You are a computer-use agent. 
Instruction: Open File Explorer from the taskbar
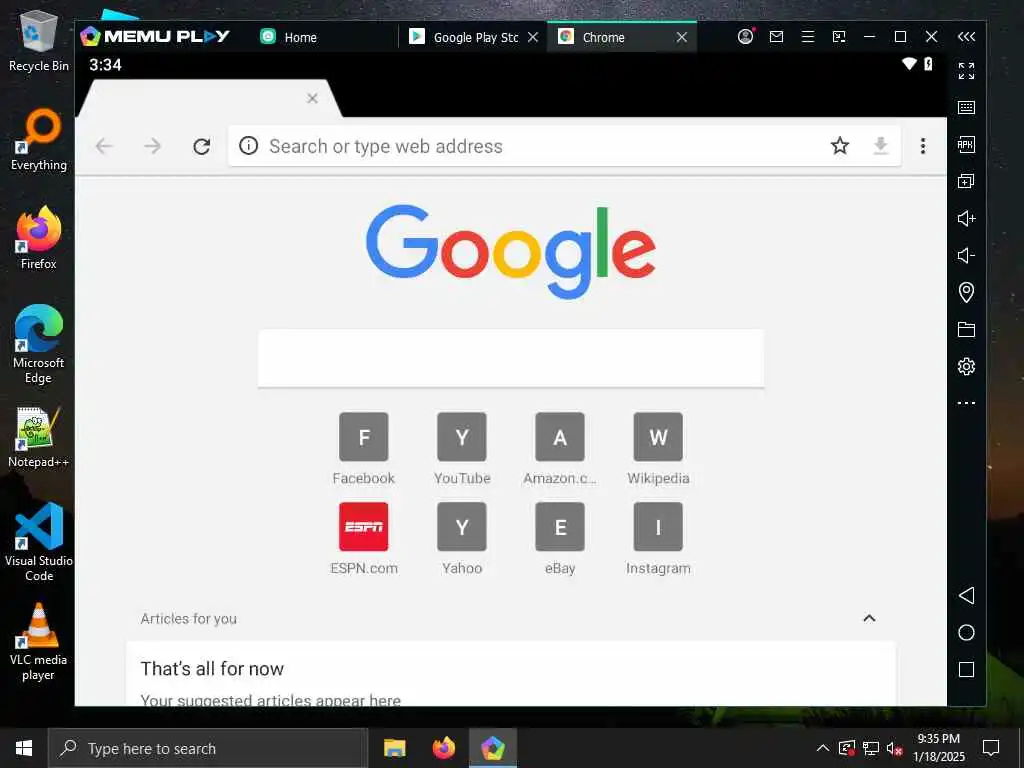[x=394, y=748]
